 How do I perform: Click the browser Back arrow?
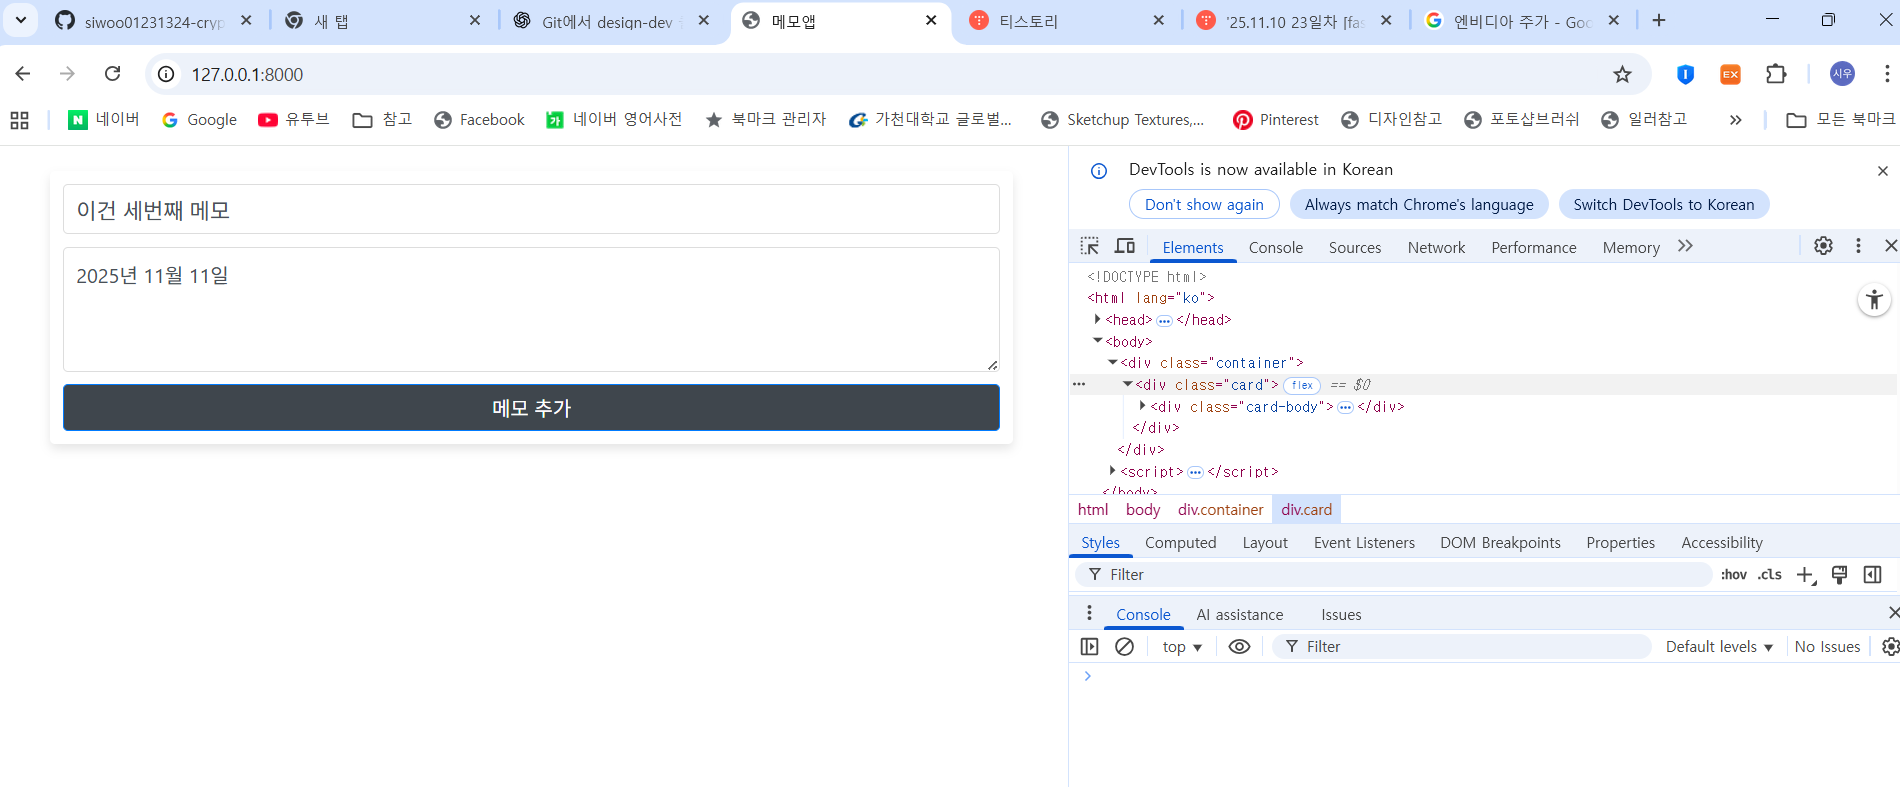tap(23, 74)
